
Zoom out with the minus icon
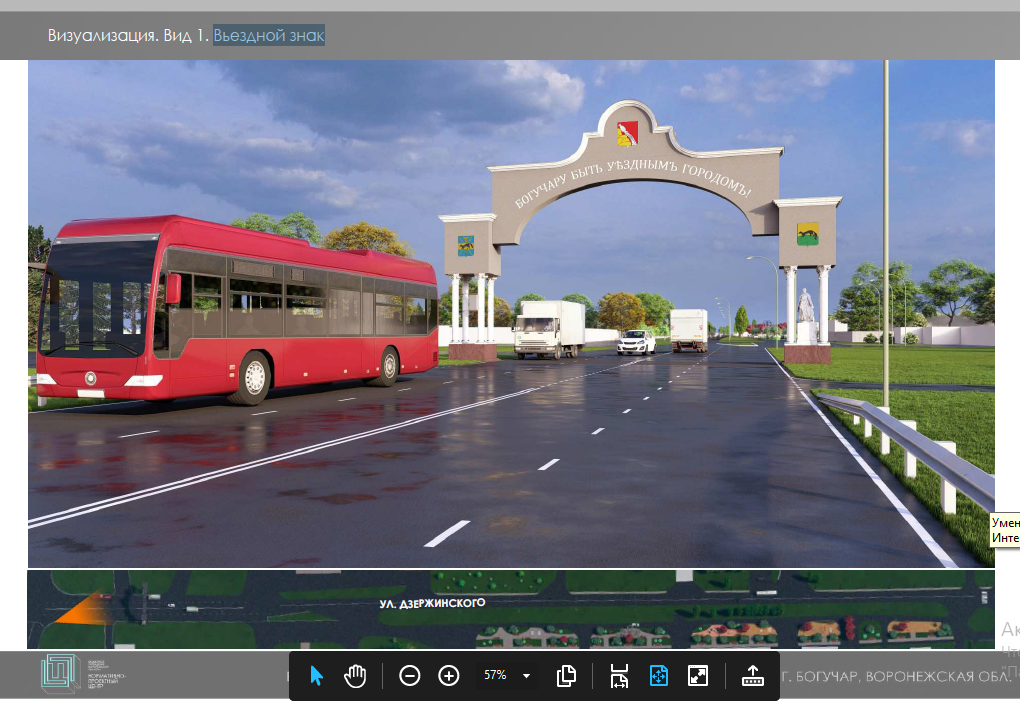[410, 676]
